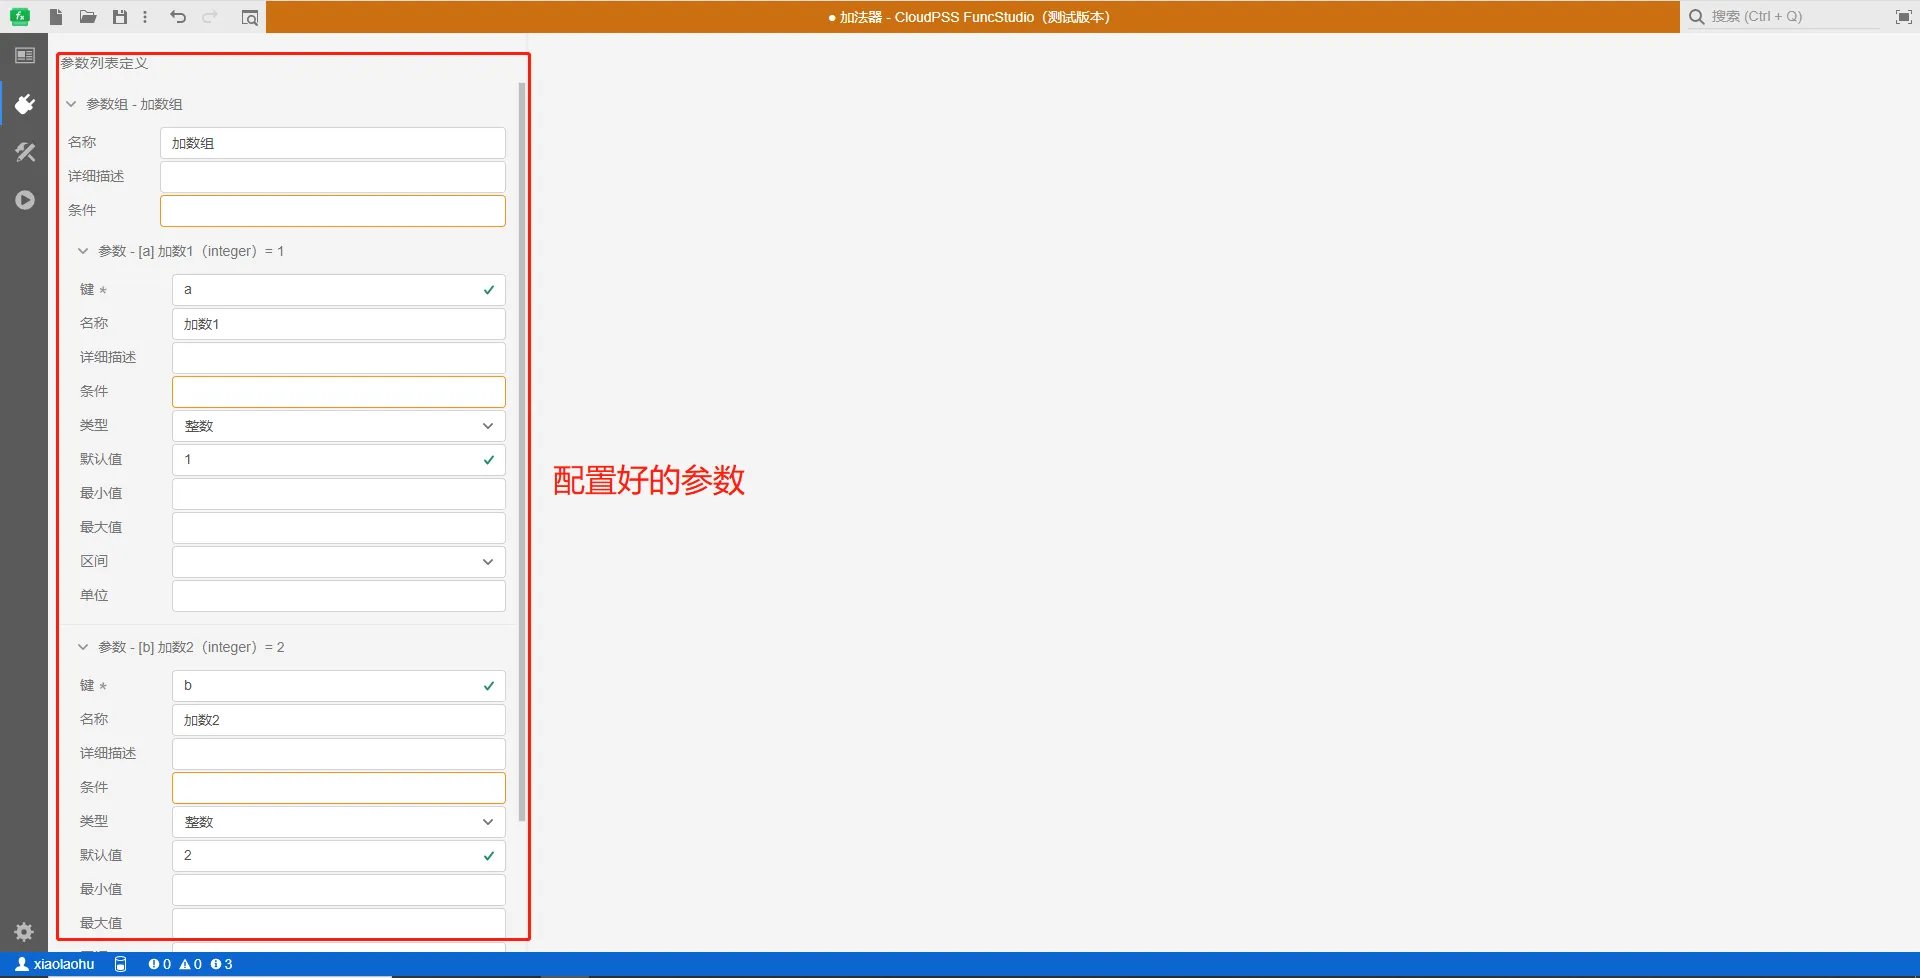Viewport: 1920px width, 978px height.
Task: Open the 类型 dropdown for parameter b
Action: click(x=339, y=822)
